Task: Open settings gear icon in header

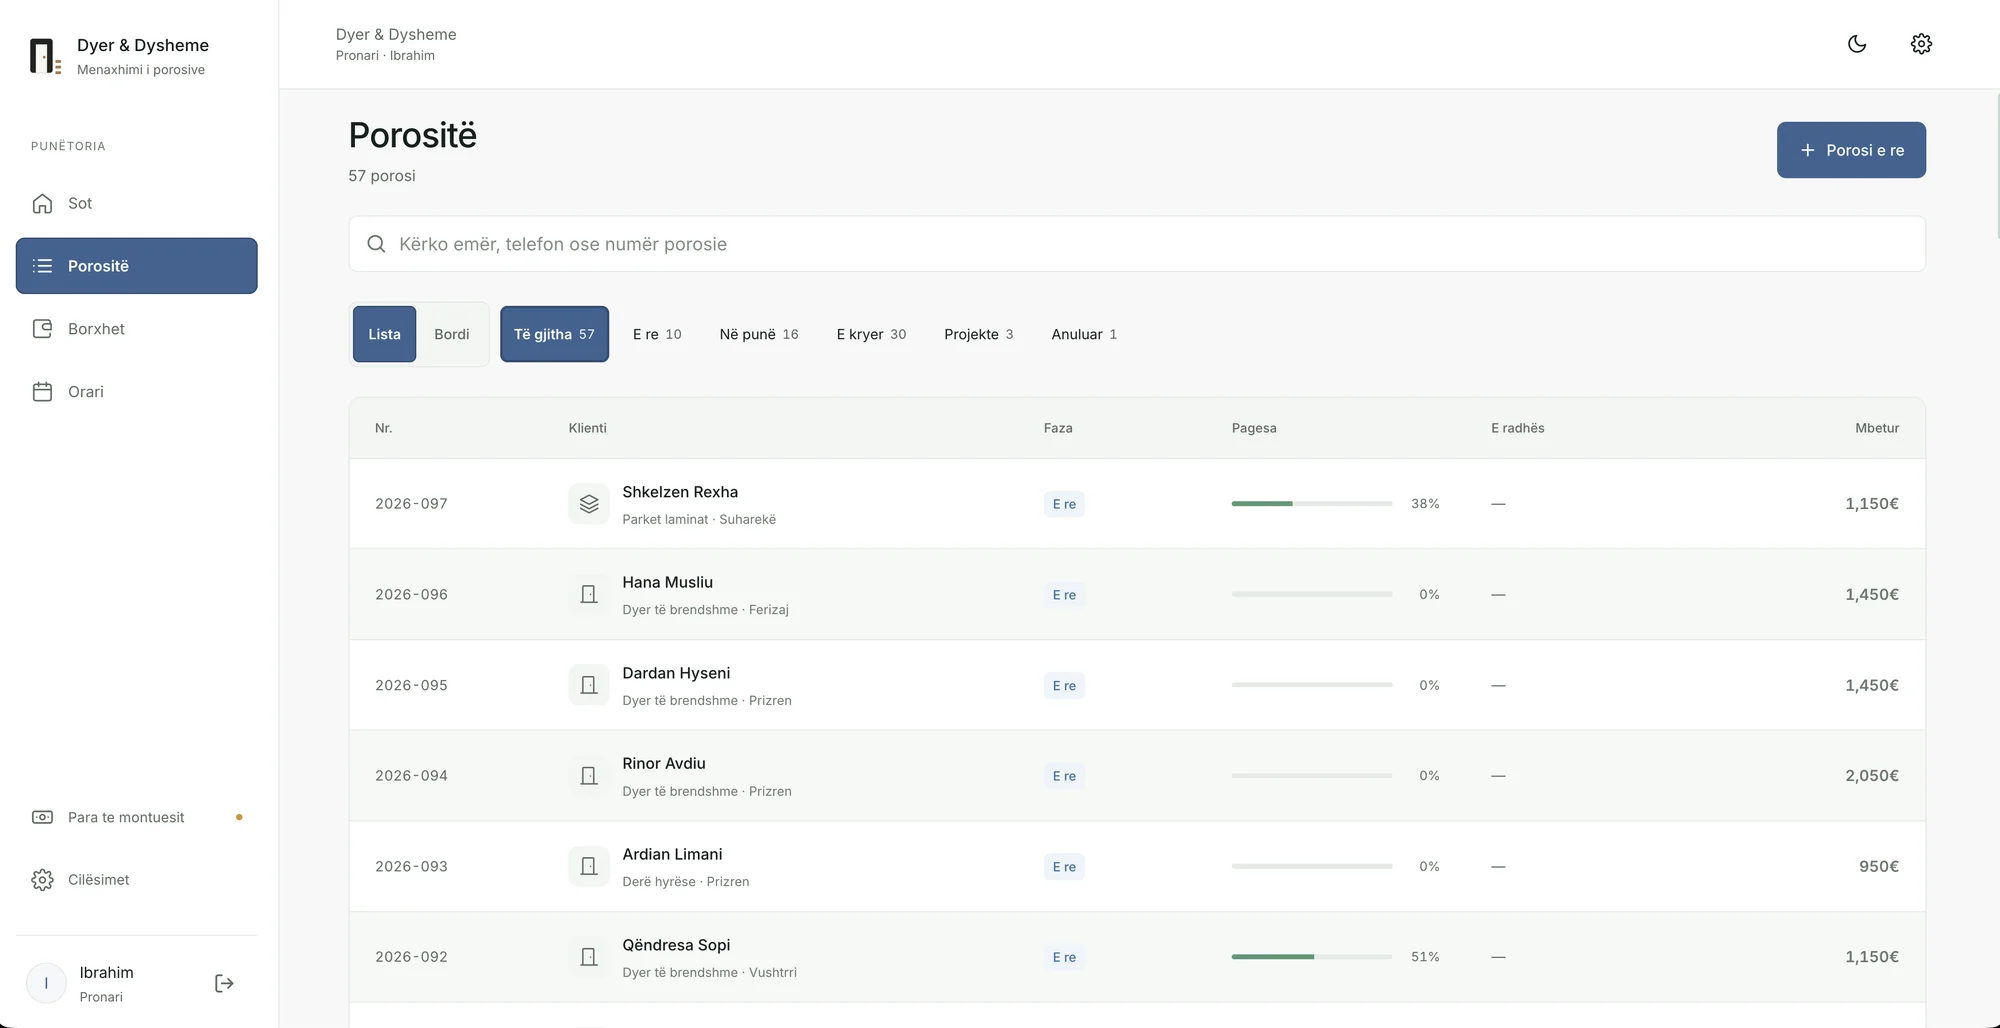Action: tap(1921, 44)
